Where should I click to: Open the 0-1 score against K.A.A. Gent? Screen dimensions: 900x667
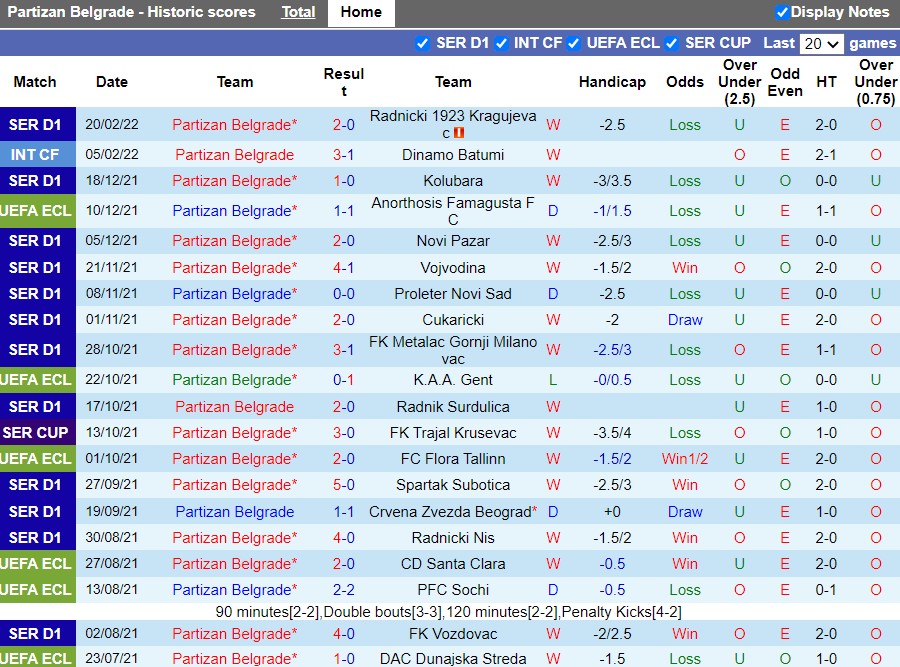[x=344, y=380]
